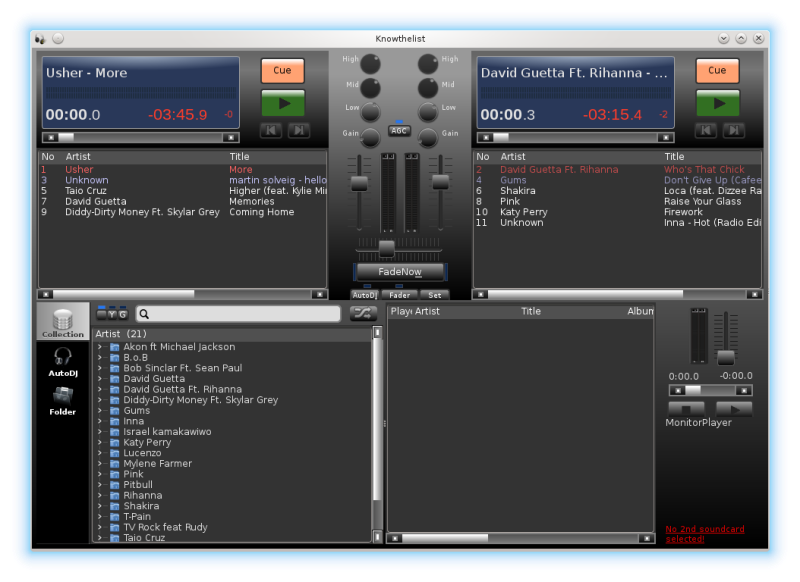The image size is (800, 582).
Task: Toggle the AGC auto gain button
Action: coord(399,131)
